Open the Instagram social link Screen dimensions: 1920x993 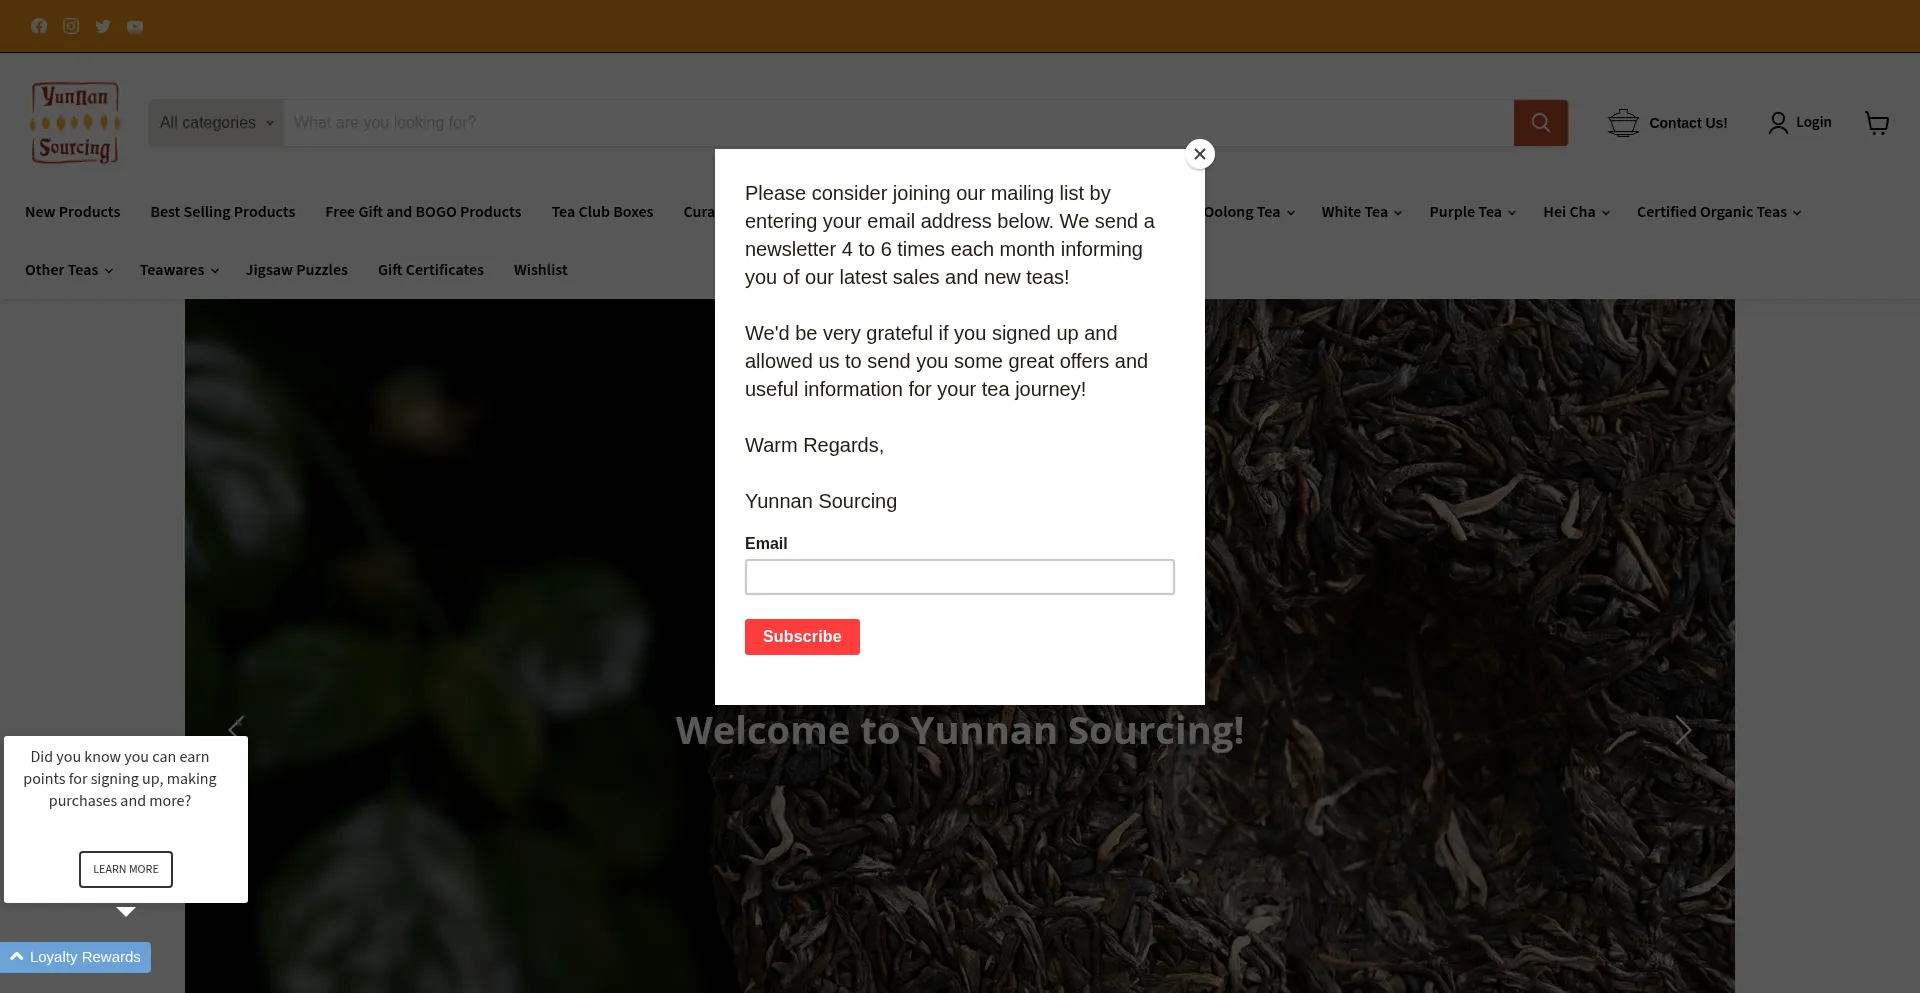pos(71,26)
